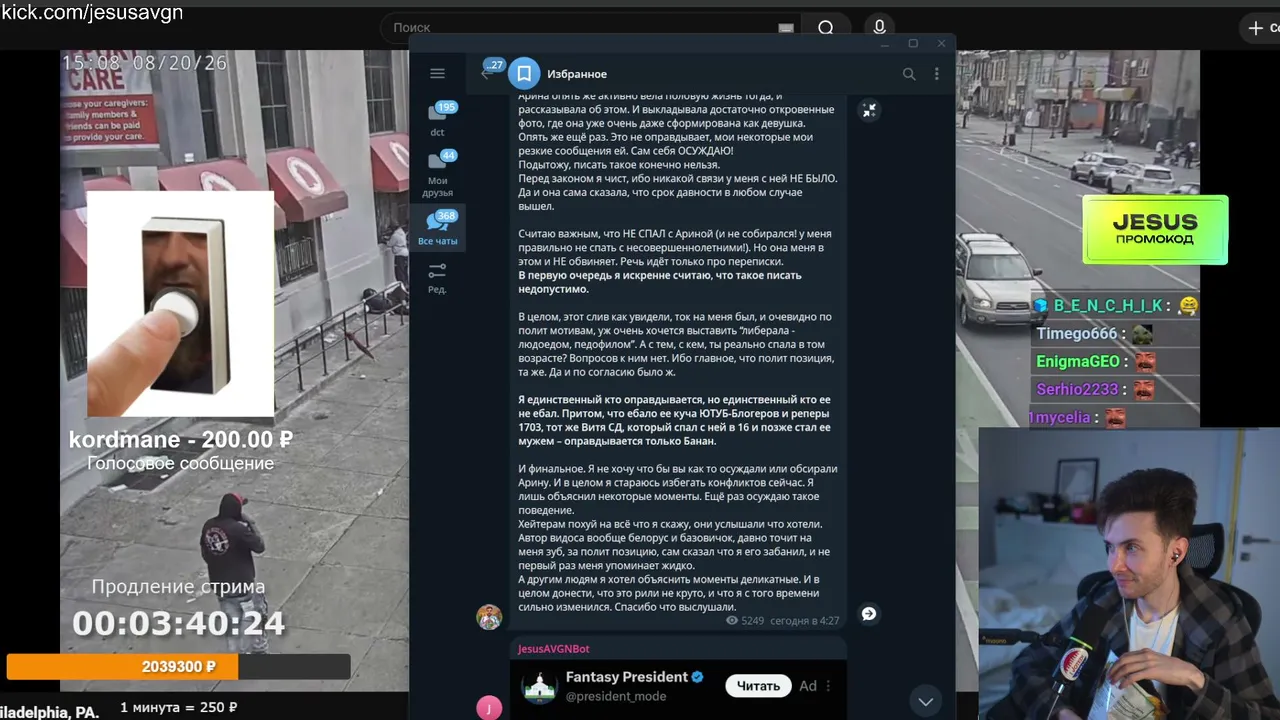Screen dimensions: 1280x720
Task: Switch to the Мои друзья folder
Action: click(438, 173)
